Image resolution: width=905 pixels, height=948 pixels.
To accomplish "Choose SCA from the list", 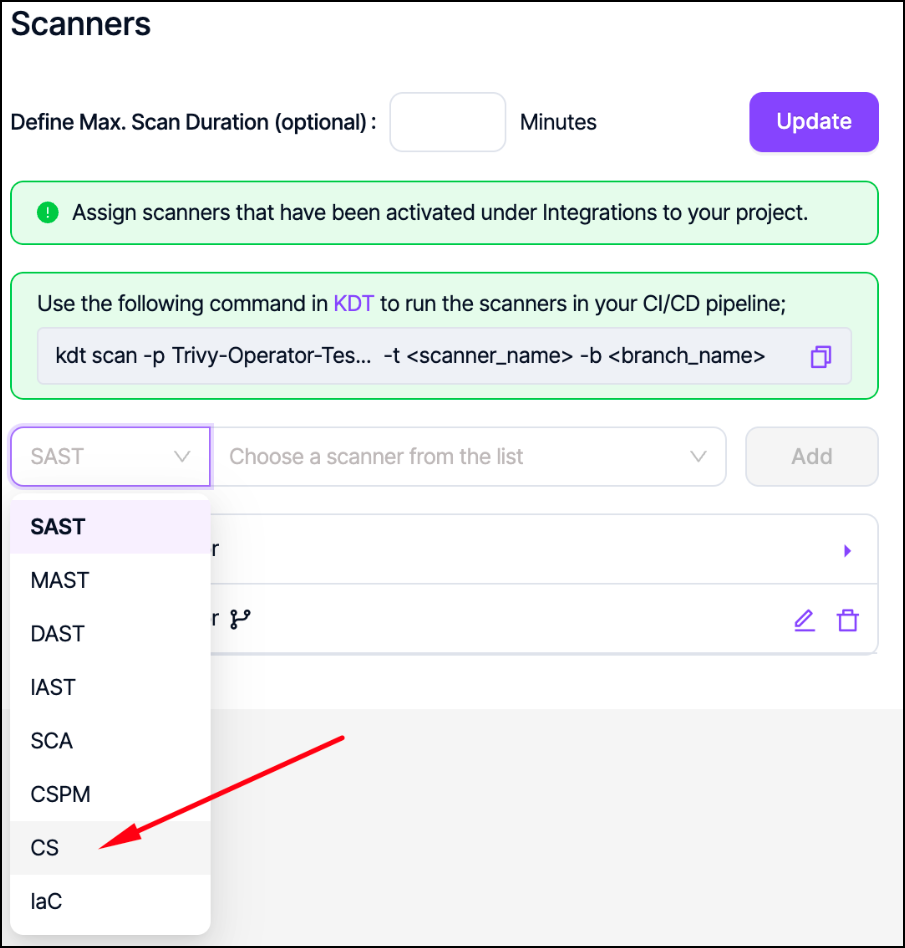I will click(x=52, y=741).
